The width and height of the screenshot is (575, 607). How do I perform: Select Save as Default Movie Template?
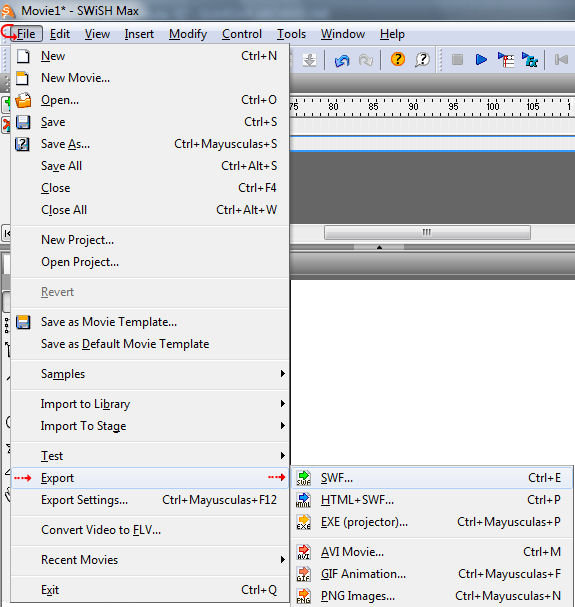[149, 344]
